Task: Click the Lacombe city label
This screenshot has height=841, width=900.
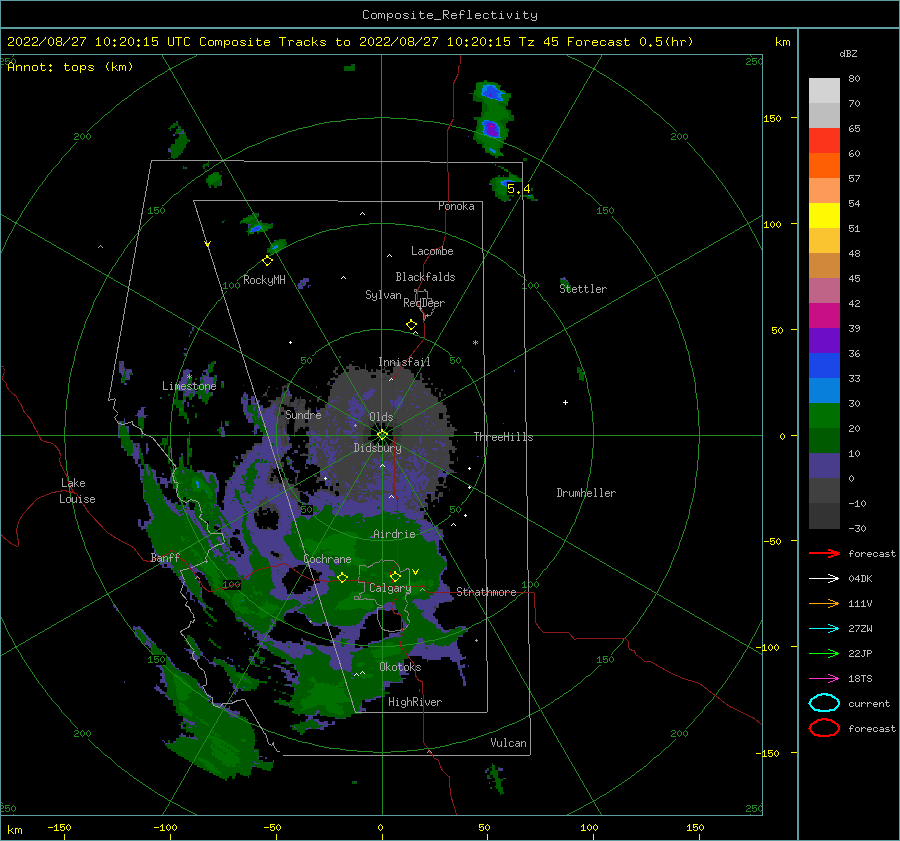Action: (432, 251)
